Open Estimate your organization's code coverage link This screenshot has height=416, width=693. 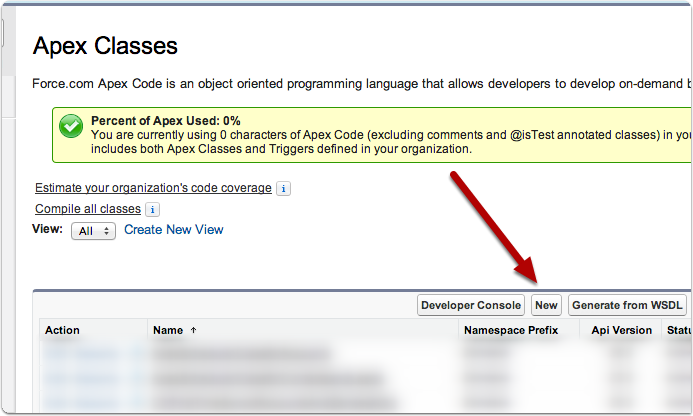[153, 188]
